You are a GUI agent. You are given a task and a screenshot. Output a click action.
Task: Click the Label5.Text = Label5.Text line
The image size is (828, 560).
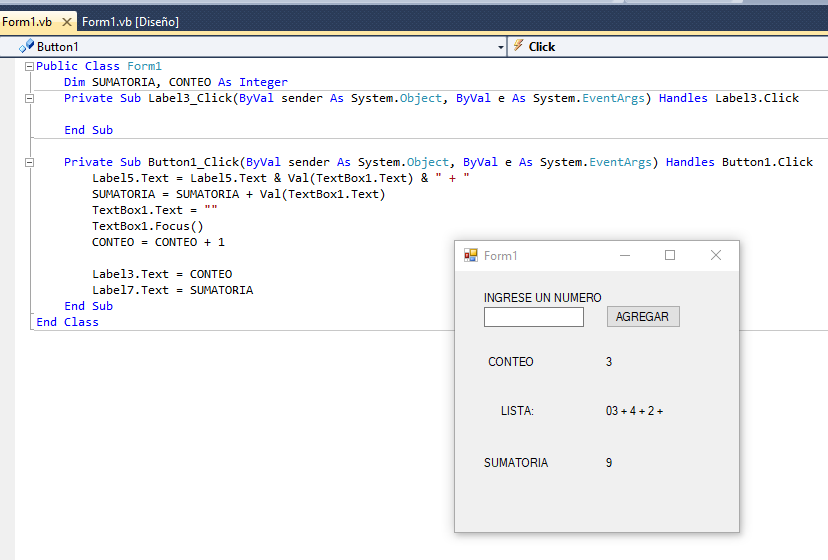point(281,178)
